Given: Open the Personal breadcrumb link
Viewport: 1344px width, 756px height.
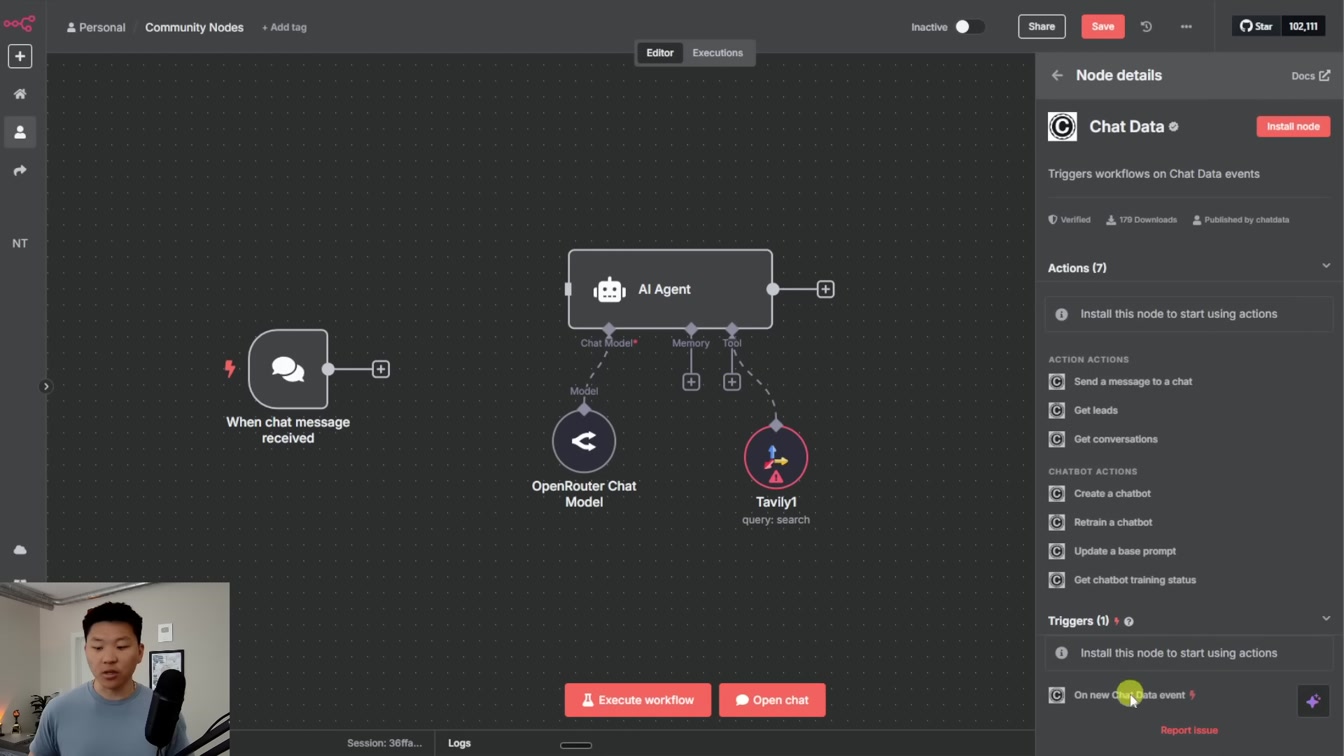Looking at the screenshot, I should [96, 27].
